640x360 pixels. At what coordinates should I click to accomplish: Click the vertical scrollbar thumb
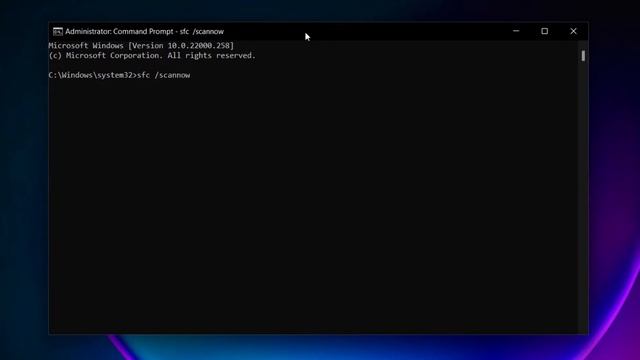[x=583, y=56]
